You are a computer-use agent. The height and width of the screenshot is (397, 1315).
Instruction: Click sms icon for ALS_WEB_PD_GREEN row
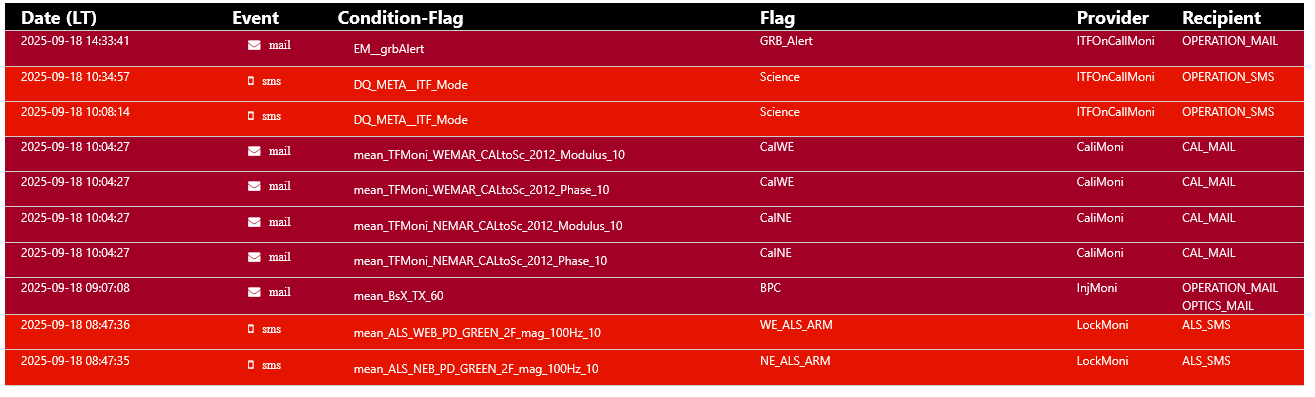251,329
